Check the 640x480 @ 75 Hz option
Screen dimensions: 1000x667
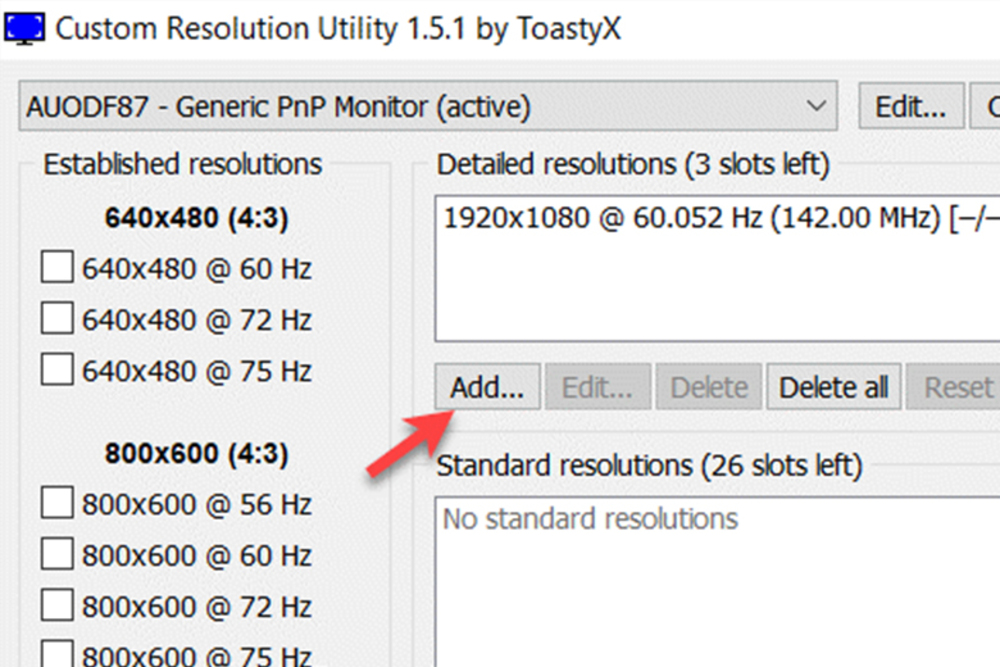coord(57,370)
